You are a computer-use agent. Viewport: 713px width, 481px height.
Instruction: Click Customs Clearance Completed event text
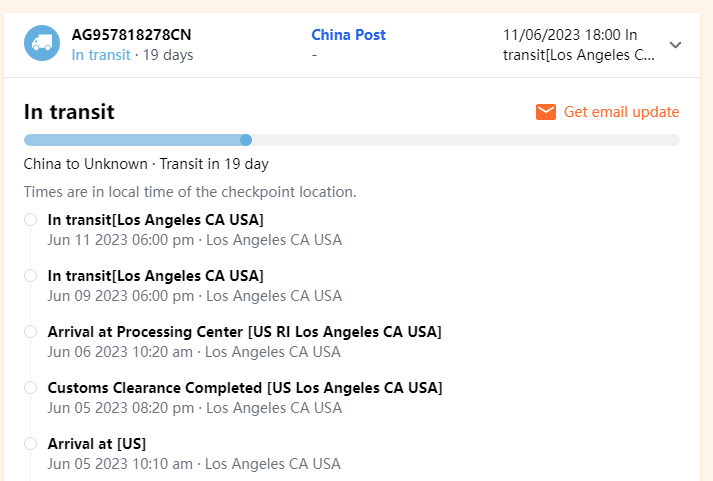(244, 388)
